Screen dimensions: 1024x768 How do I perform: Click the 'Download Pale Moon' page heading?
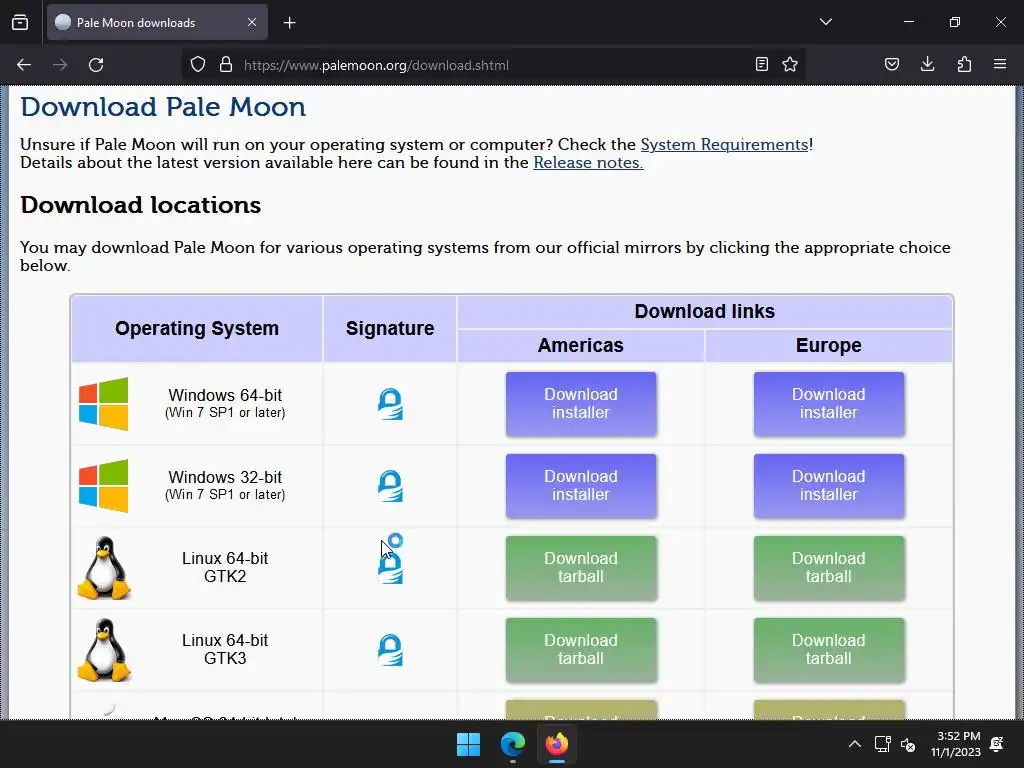click(x=163, y=106)
